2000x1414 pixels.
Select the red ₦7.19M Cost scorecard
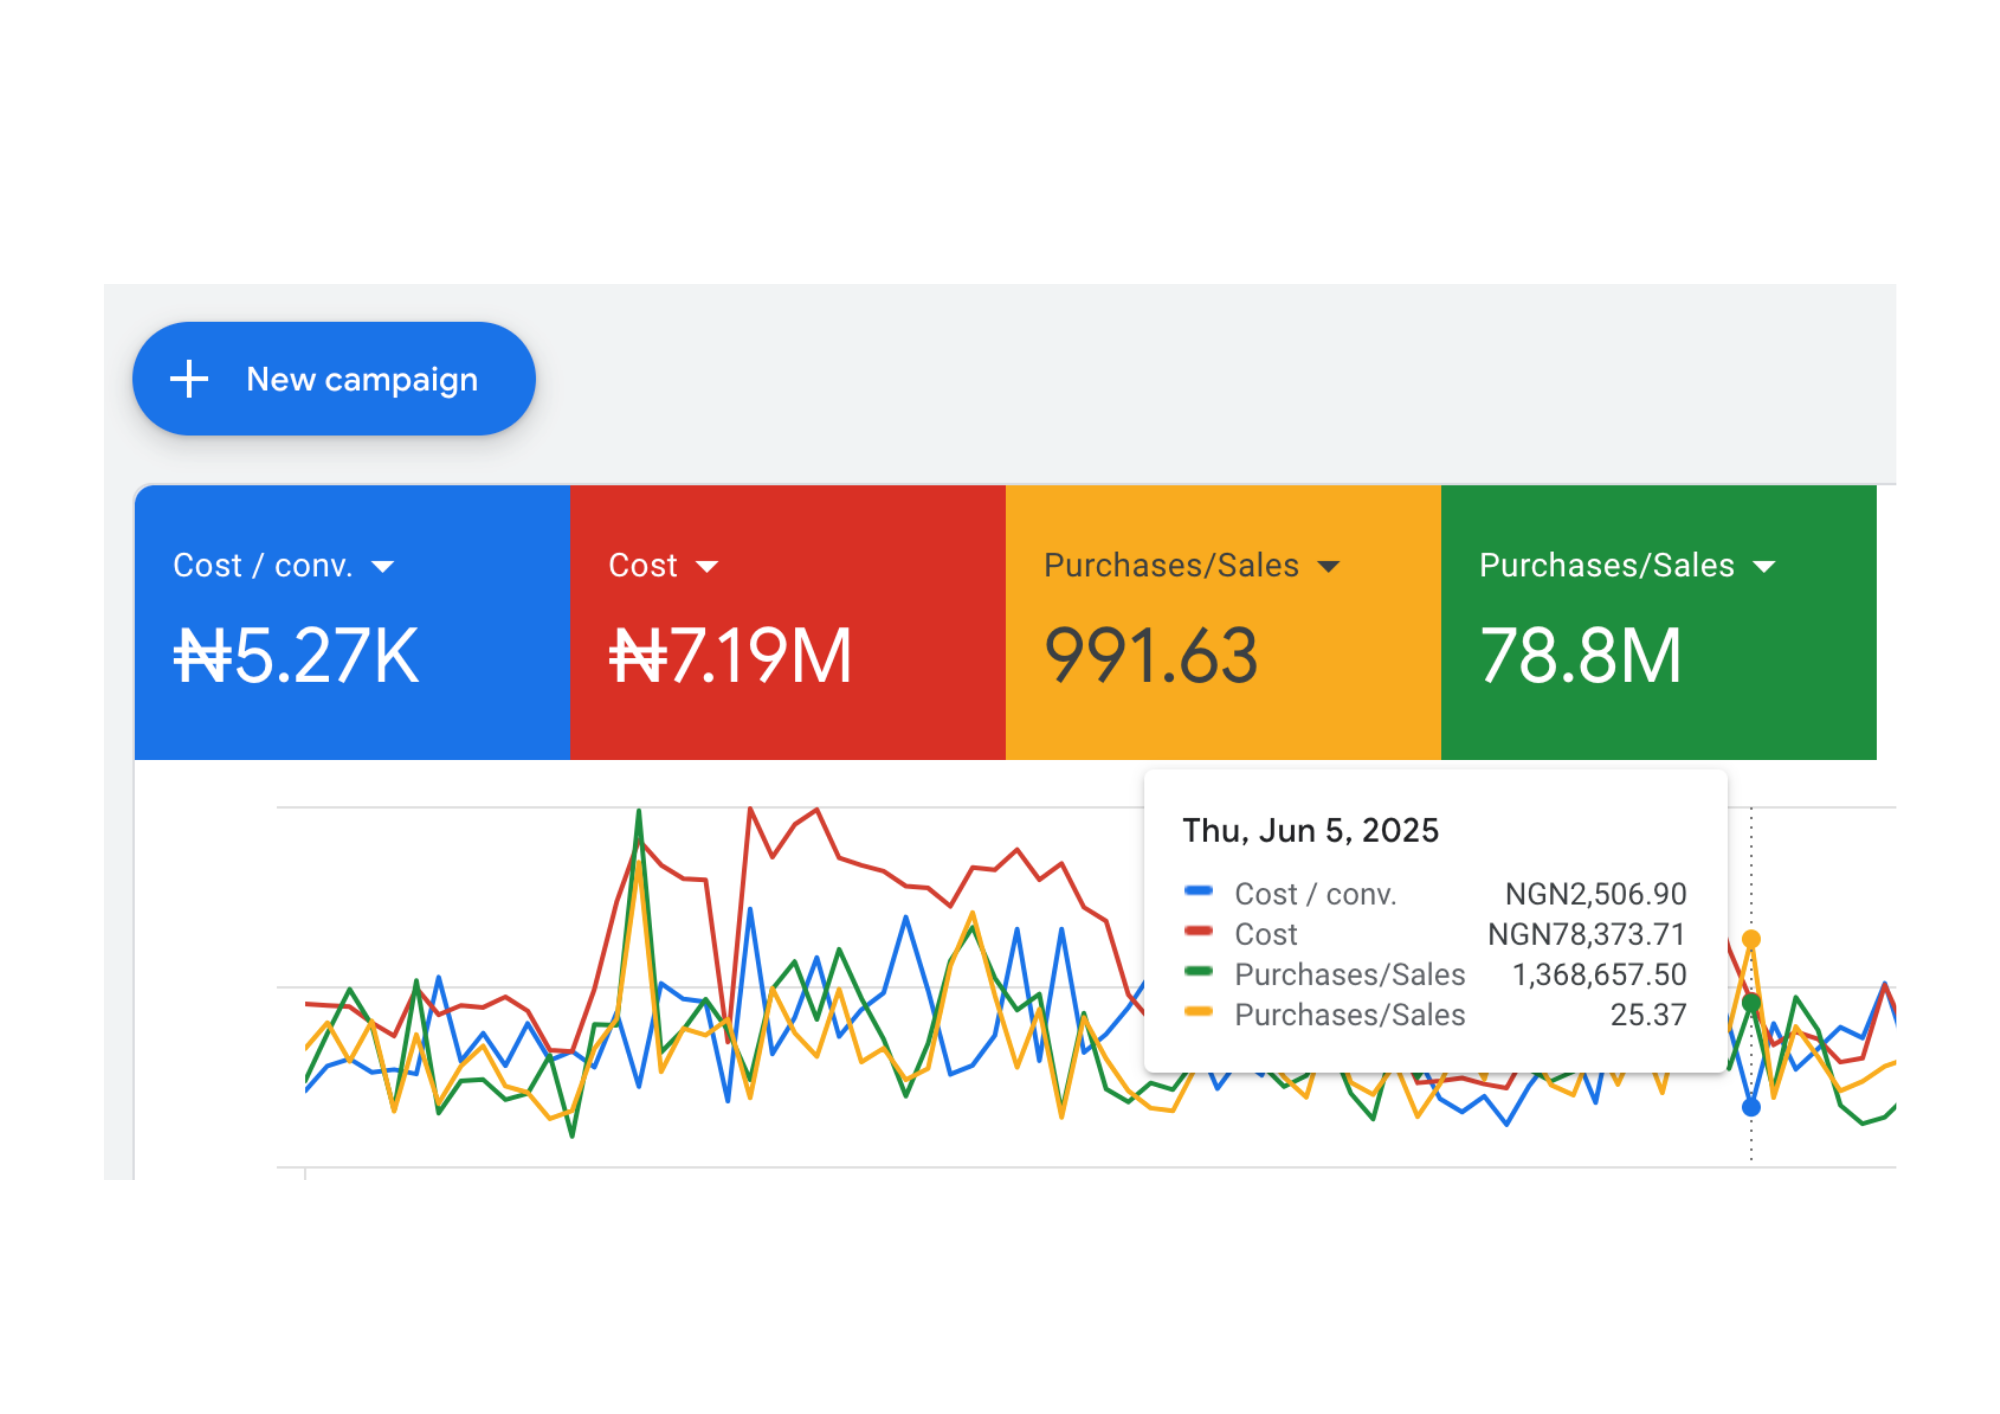point(788,622)
